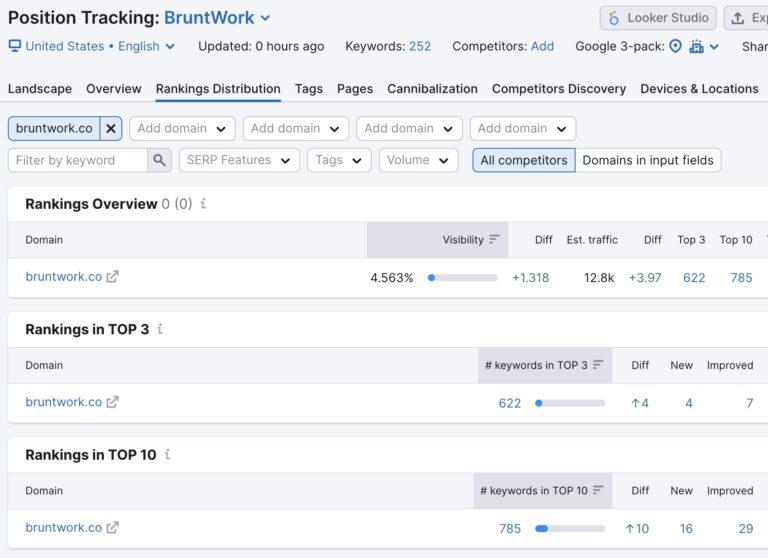Screen dimensions: 768x558
Task: Open info icon beside Rankings Overview
Action: (x=203, y=203)
